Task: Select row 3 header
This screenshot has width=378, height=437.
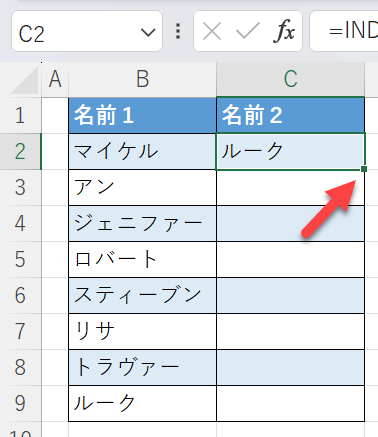Action: coord(20,188)
